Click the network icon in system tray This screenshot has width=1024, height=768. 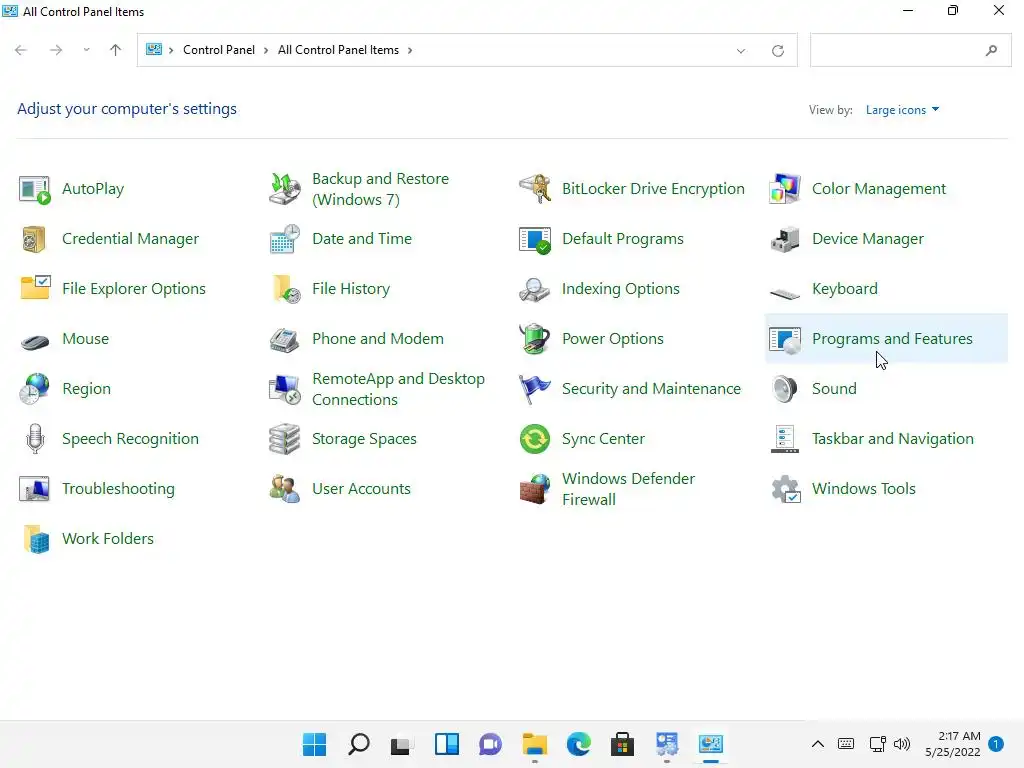click(x=878, y=744)
